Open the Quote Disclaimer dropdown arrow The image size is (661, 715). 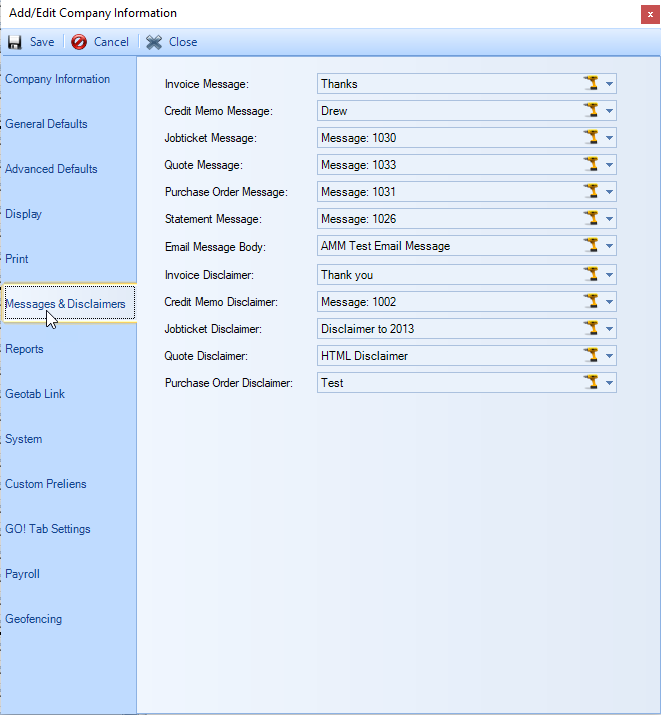click(609, 355)
